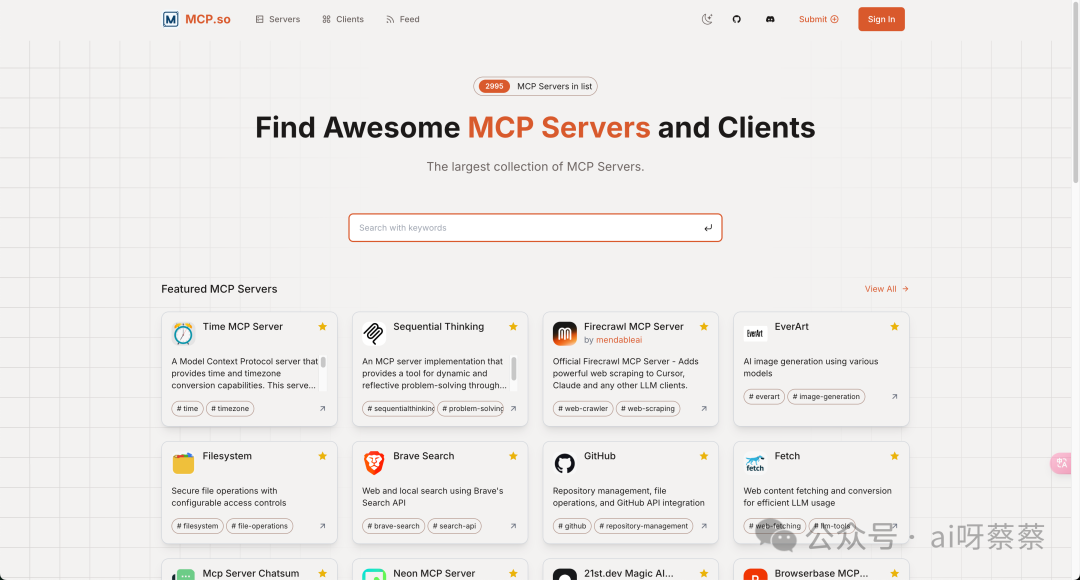Click the Sequential Thinking card icon
This screenshot has width=1080, height=580.
(373, 333)
